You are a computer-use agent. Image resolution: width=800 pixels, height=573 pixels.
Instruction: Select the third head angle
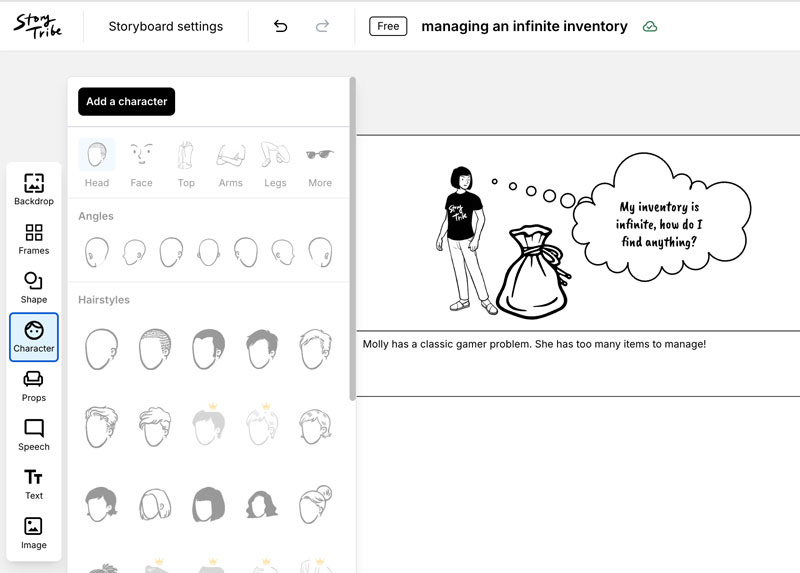point(171,252)
